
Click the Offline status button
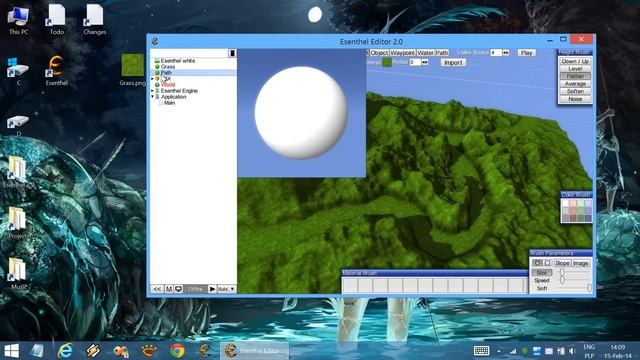pos(195,289)
